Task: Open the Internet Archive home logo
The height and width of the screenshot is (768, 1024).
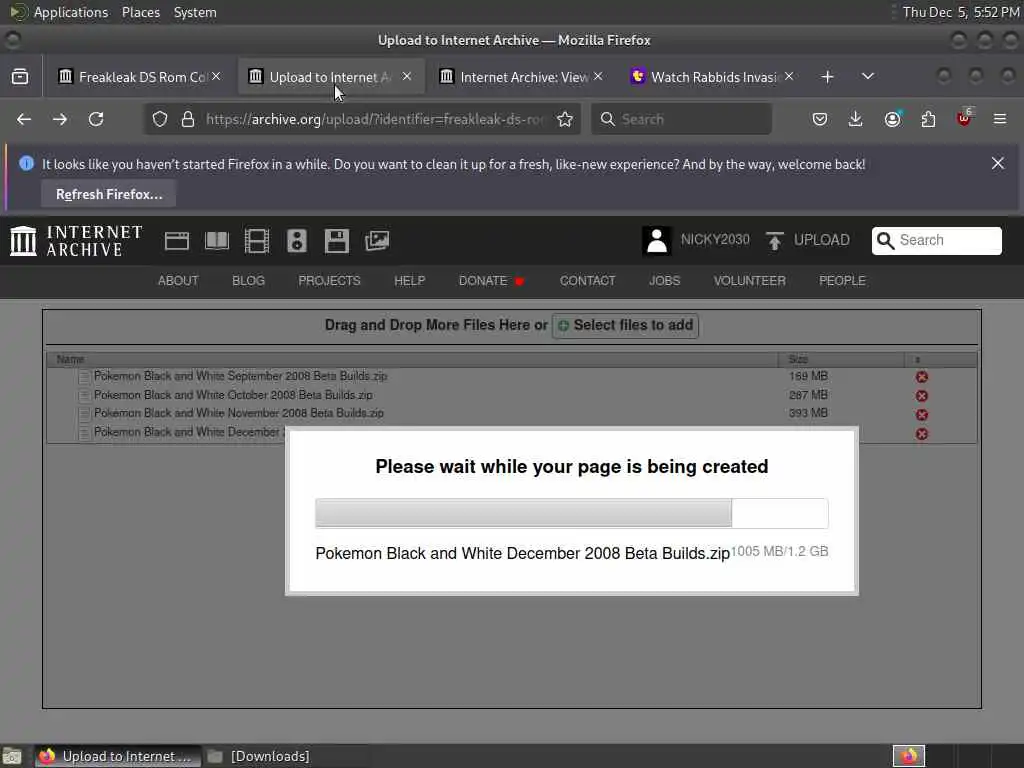Action: click(x=76, y=241)
